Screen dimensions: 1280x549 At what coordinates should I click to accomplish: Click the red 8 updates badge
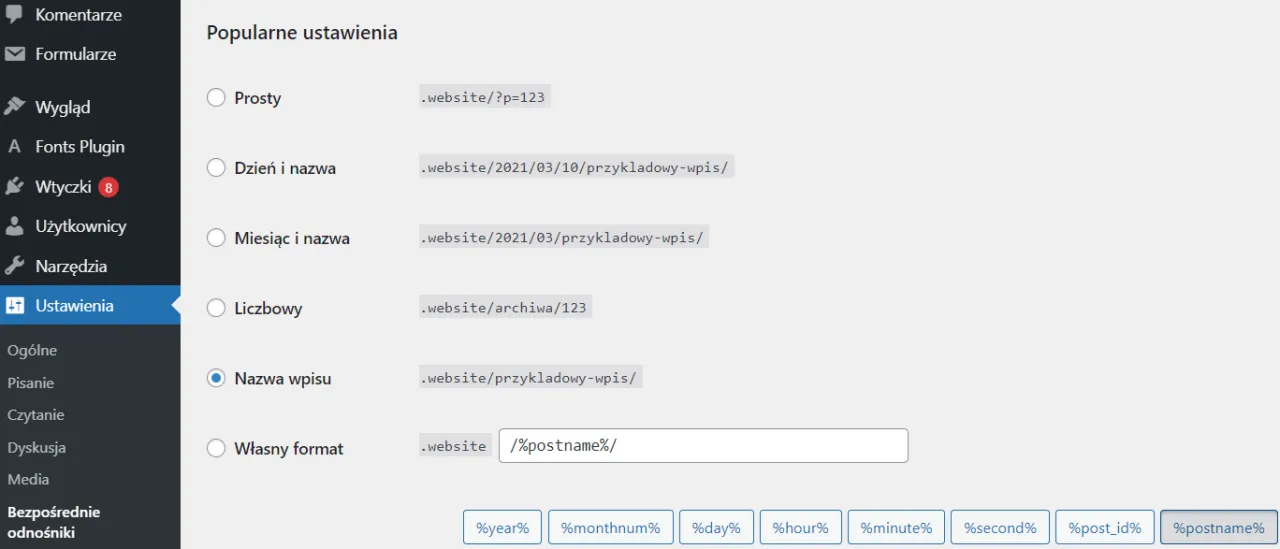click(108, 187)
